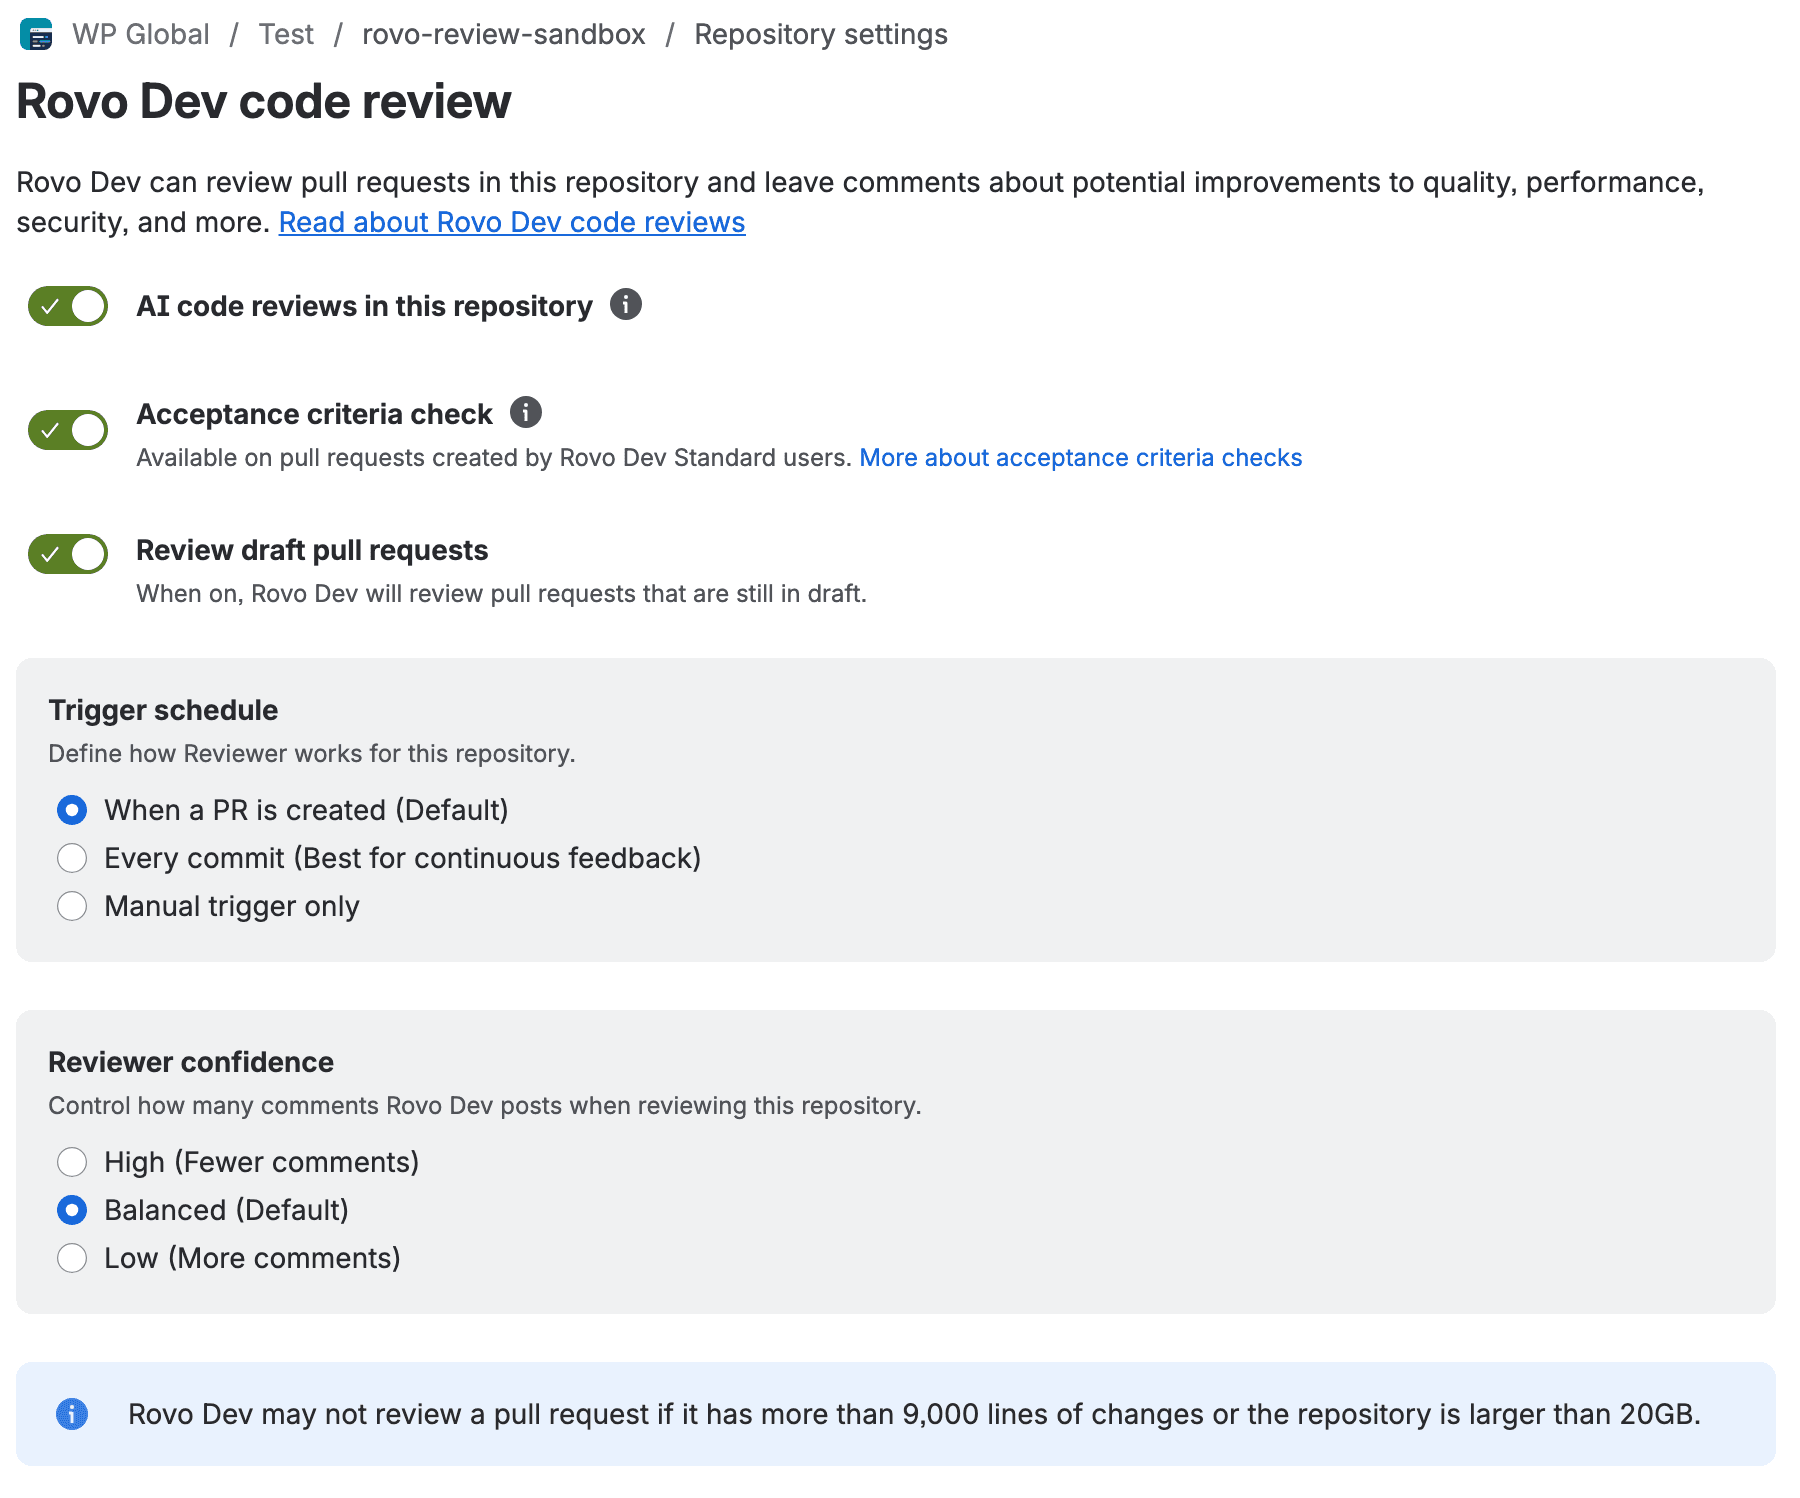This screenshot has height=1498, width=1800.
Task: Choose Every commit trigger option
Action: tap(72, 858)
